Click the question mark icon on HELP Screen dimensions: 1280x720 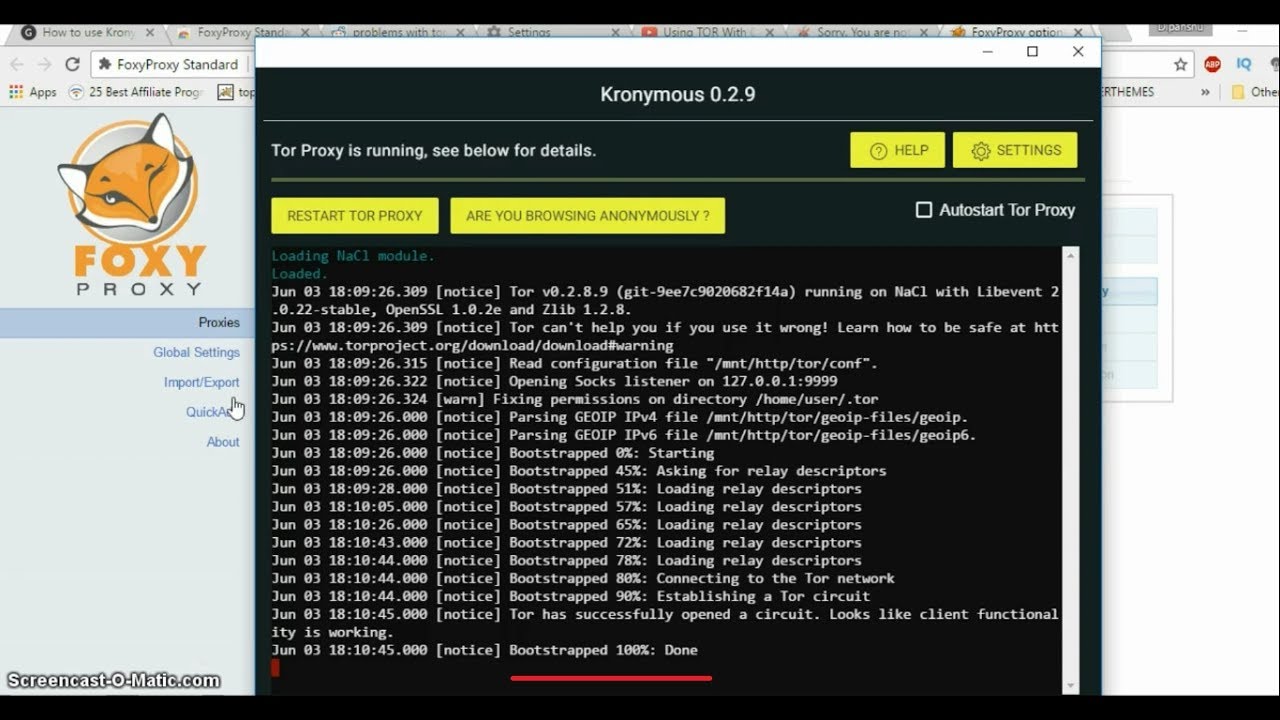879,151
